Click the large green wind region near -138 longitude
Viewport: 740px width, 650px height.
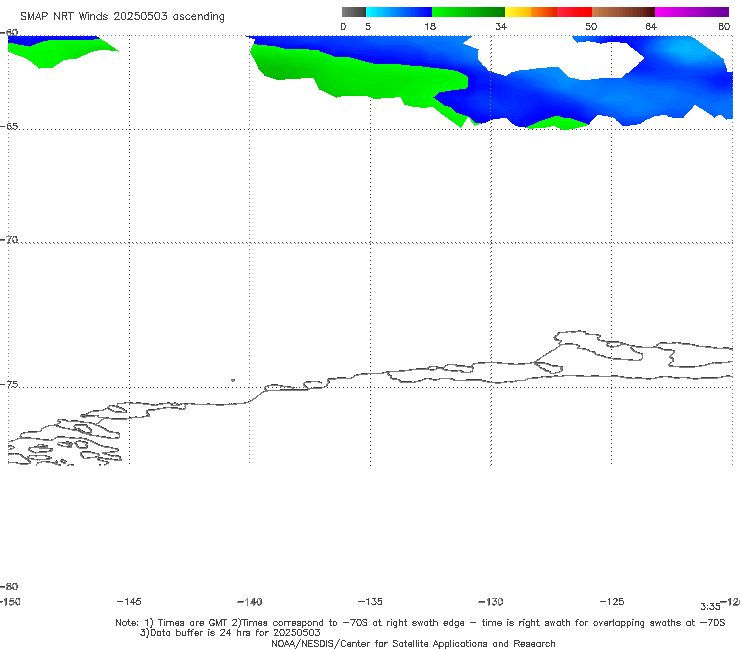359,76
